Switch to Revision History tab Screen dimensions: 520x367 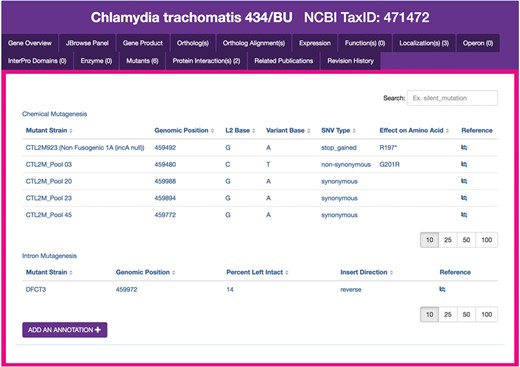coord(350,61)
